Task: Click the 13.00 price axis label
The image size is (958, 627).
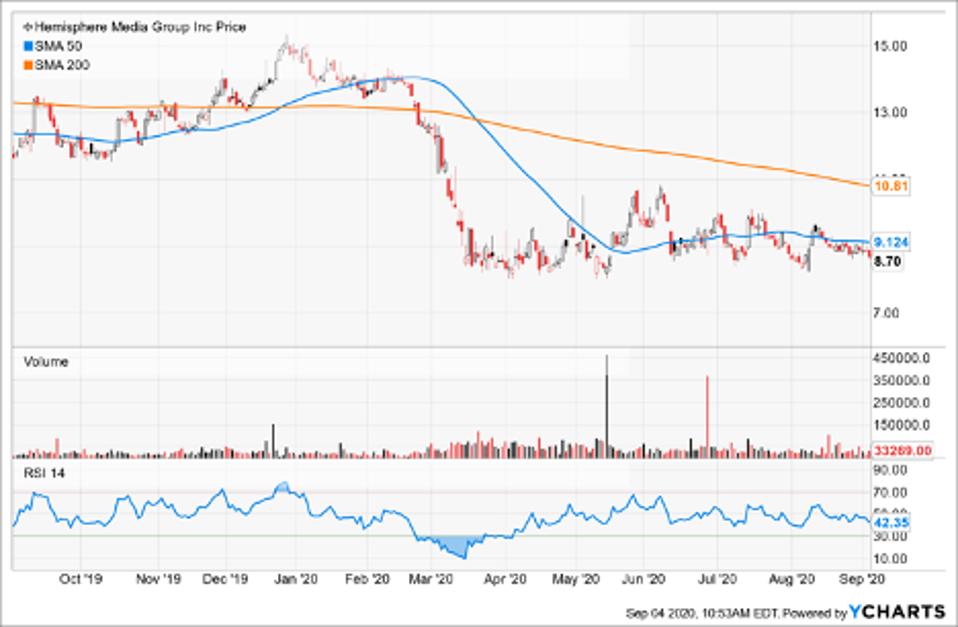Action: click(x=890, y=112)
